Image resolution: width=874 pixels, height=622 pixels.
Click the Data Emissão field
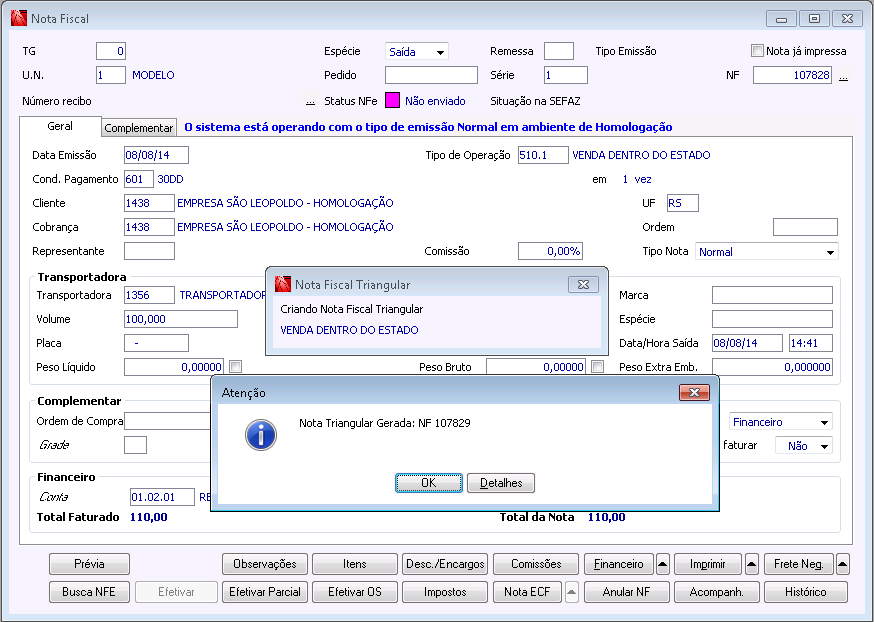[156, 155]
